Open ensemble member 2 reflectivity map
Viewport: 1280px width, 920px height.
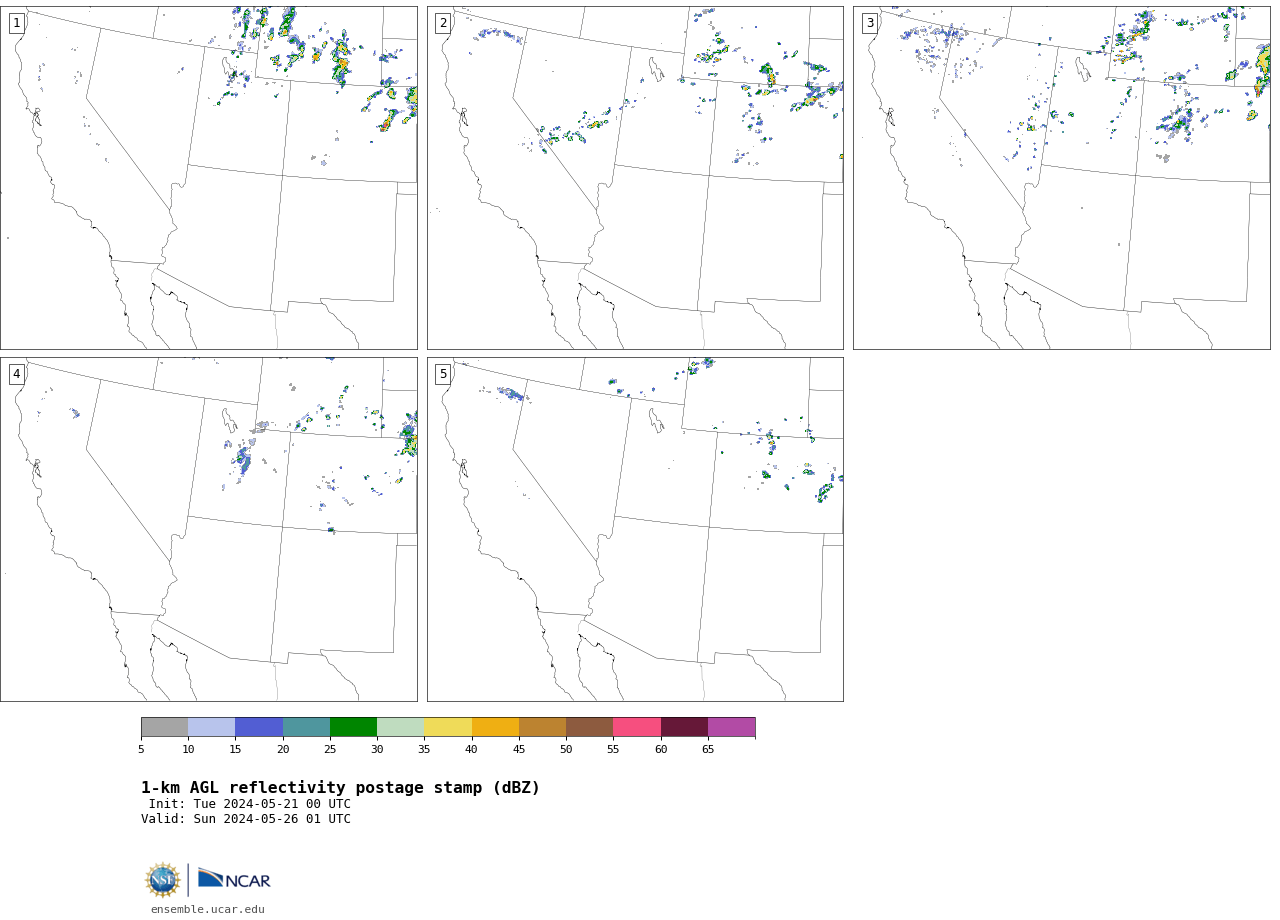point(635,178)
